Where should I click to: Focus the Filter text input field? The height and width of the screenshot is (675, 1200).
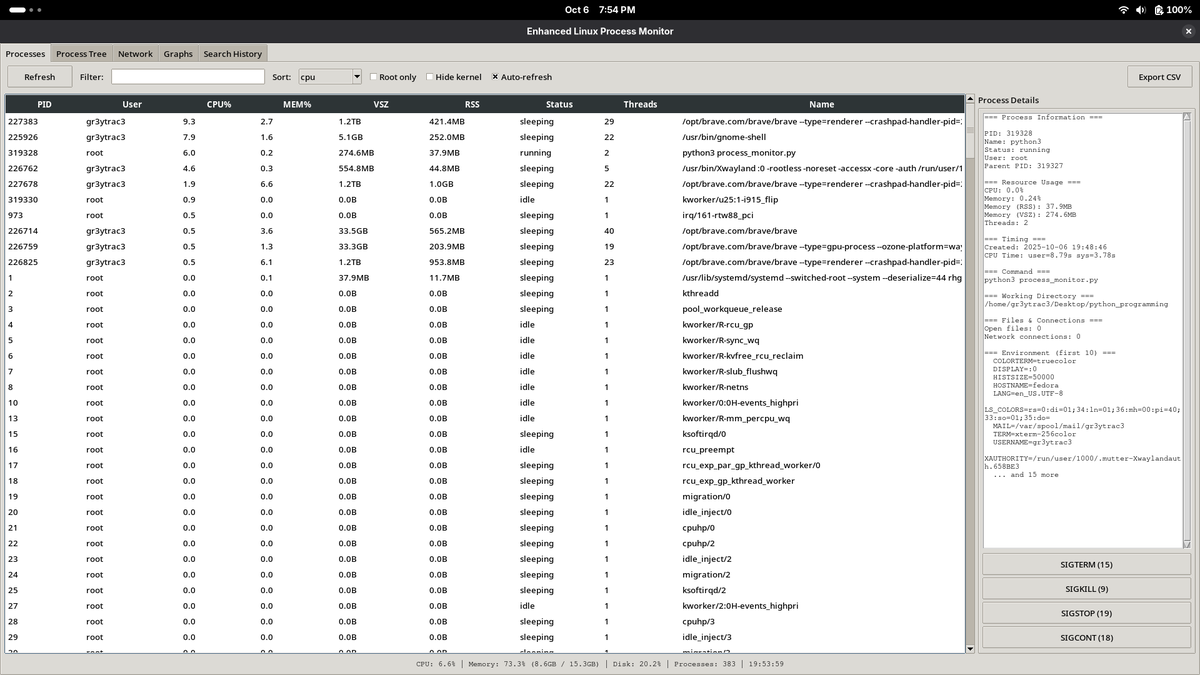coord(188,77)
